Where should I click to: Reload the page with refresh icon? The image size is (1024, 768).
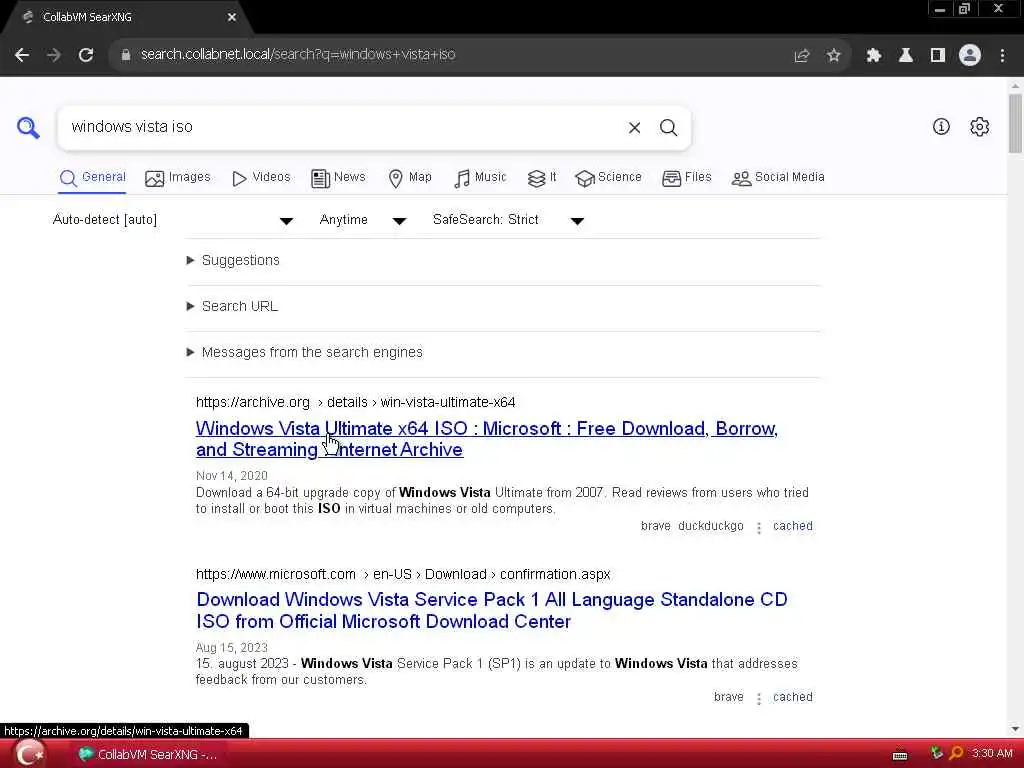(x=86, y=55)
